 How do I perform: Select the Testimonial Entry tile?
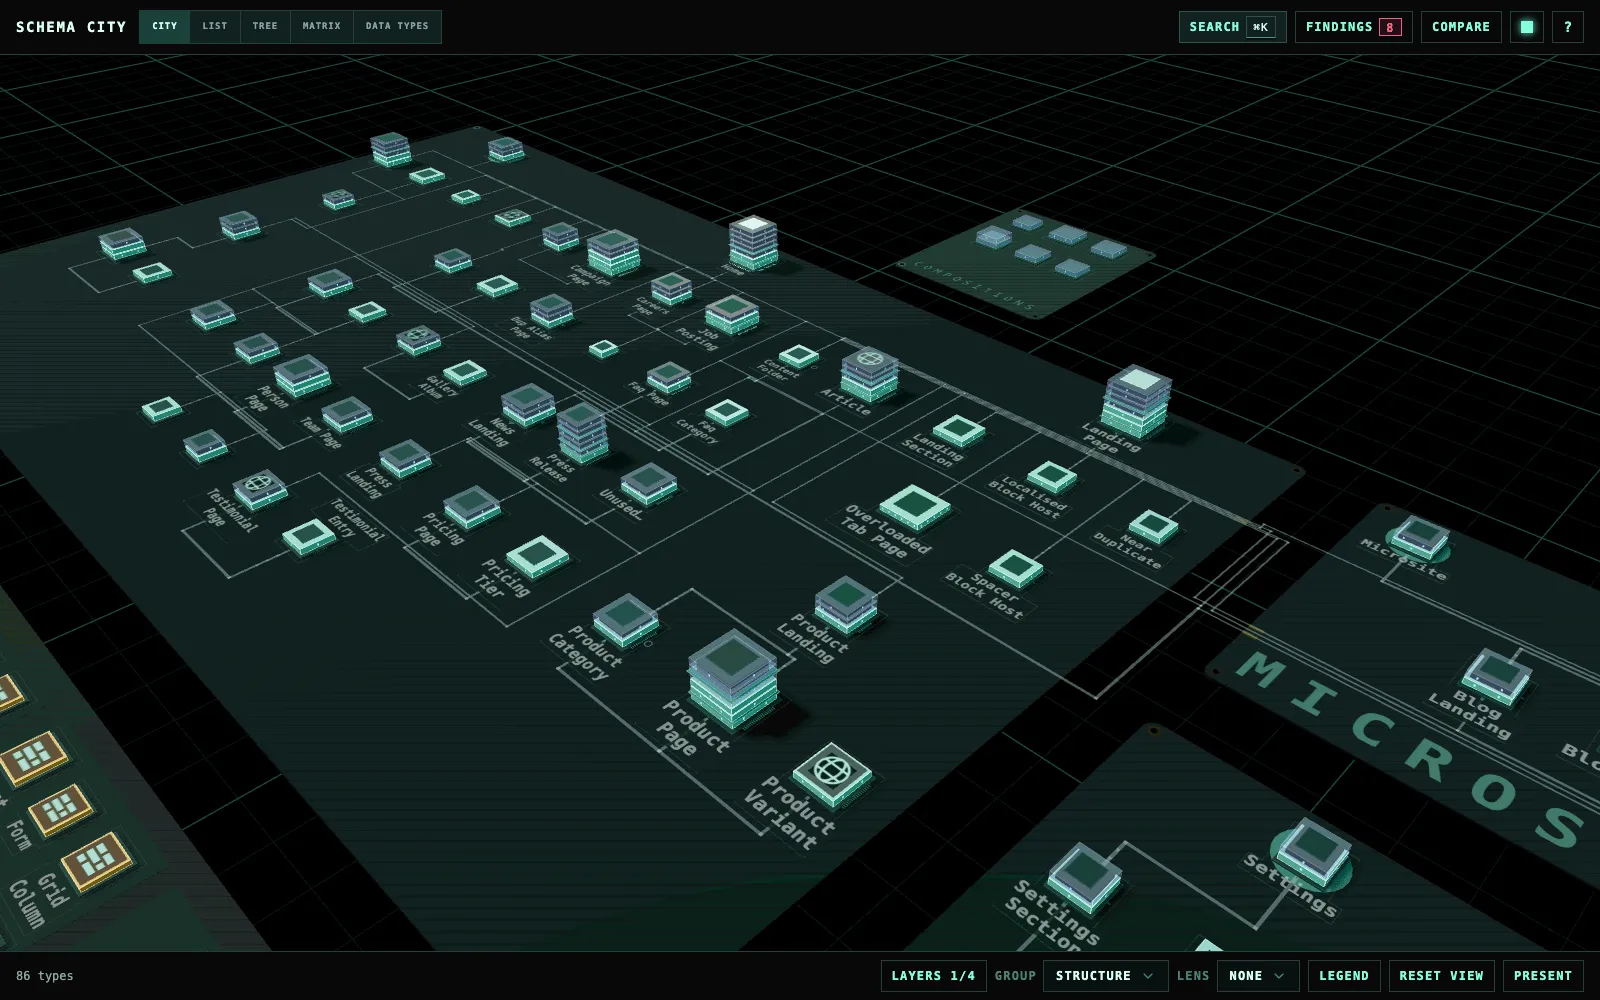pos(309,536)
